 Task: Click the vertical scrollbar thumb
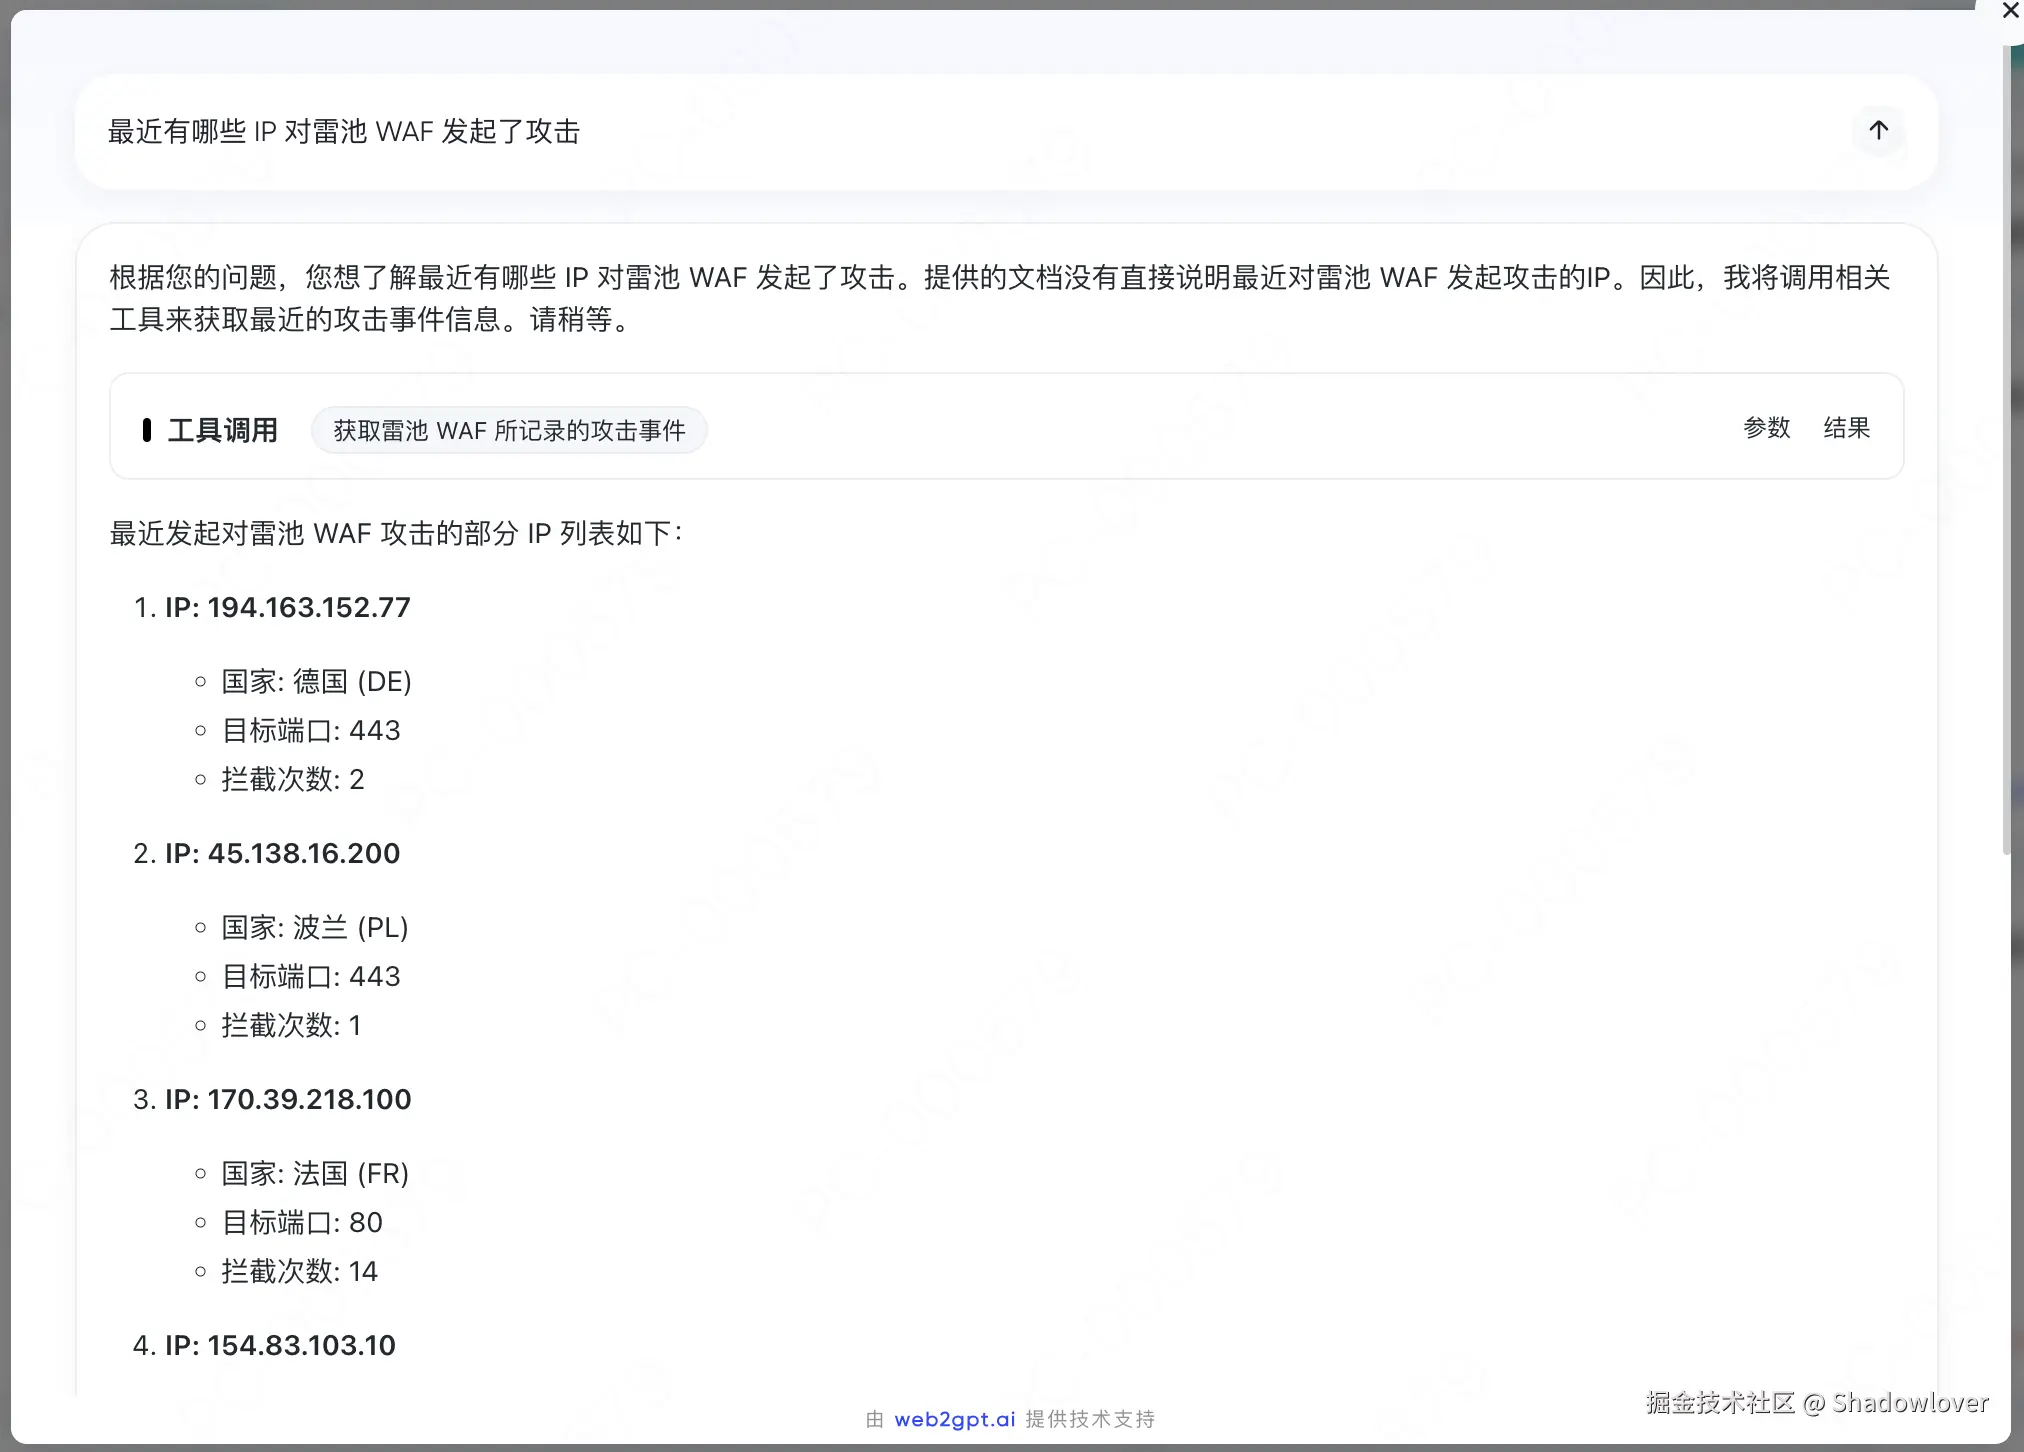tap(2006, 450)
